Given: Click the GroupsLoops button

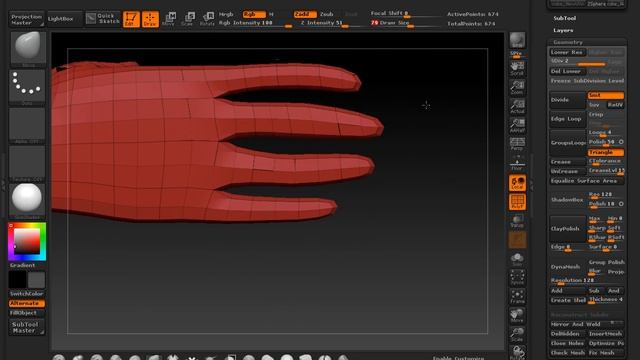Looking at the screenshot, I should (x=567, y=143).
